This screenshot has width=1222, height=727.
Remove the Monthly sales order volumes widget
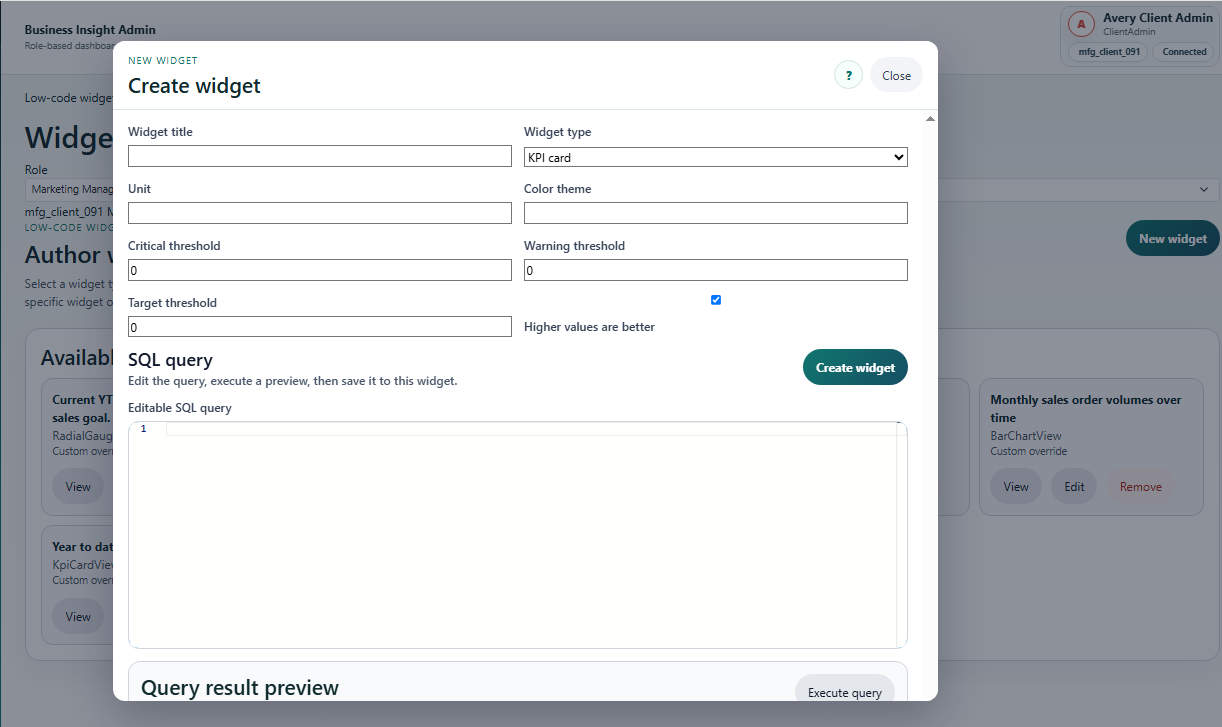pos(1141,487)
